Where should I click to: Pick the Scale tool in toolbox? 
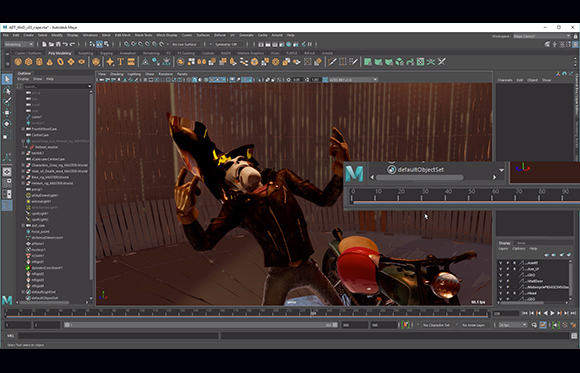coord(7,136)
